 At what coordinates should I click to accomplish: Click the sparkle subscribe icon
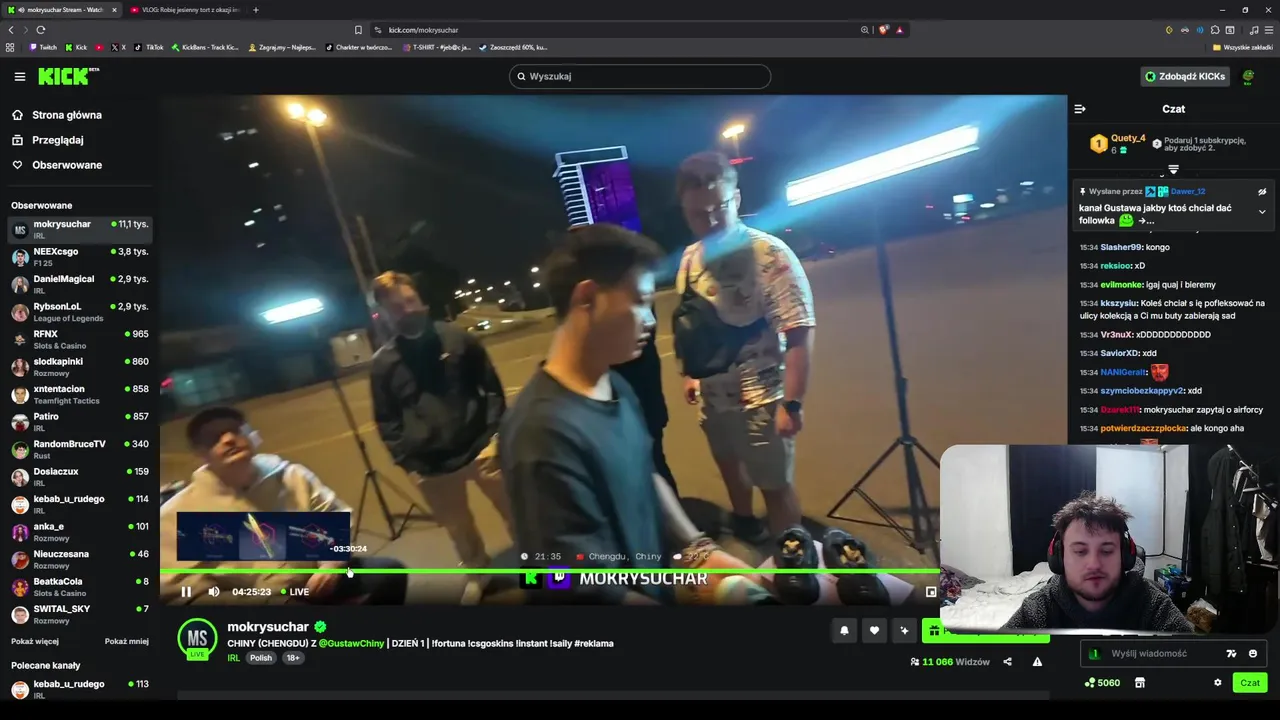pos(904,631)
